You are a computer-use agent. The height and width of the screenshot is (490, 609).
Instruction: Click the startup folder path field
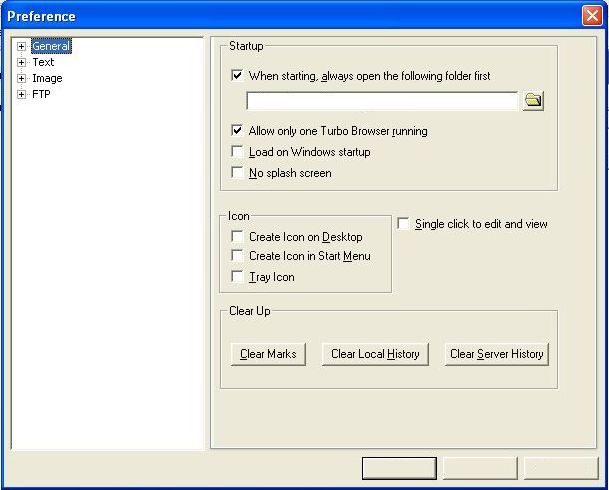click(x=382, y=101)
